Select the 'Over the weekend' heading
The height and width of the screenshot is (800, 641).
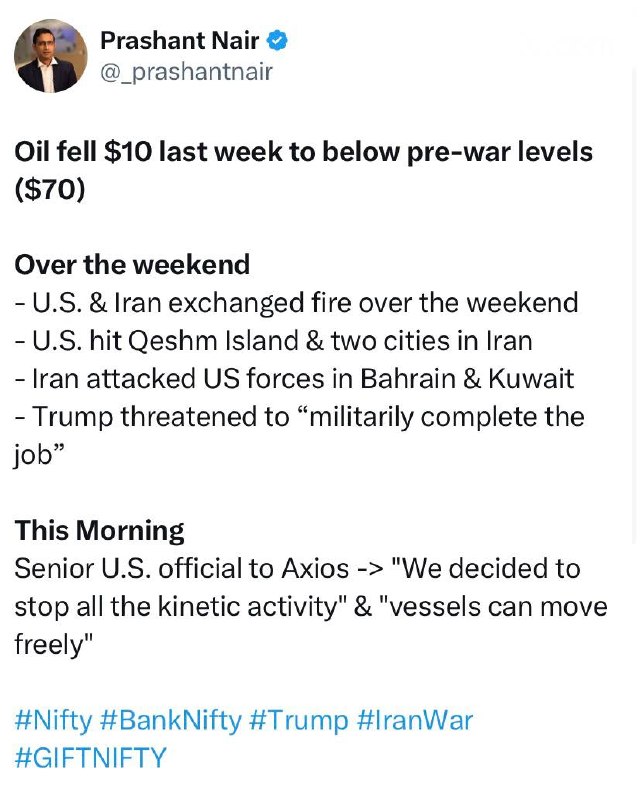(132, 265)
